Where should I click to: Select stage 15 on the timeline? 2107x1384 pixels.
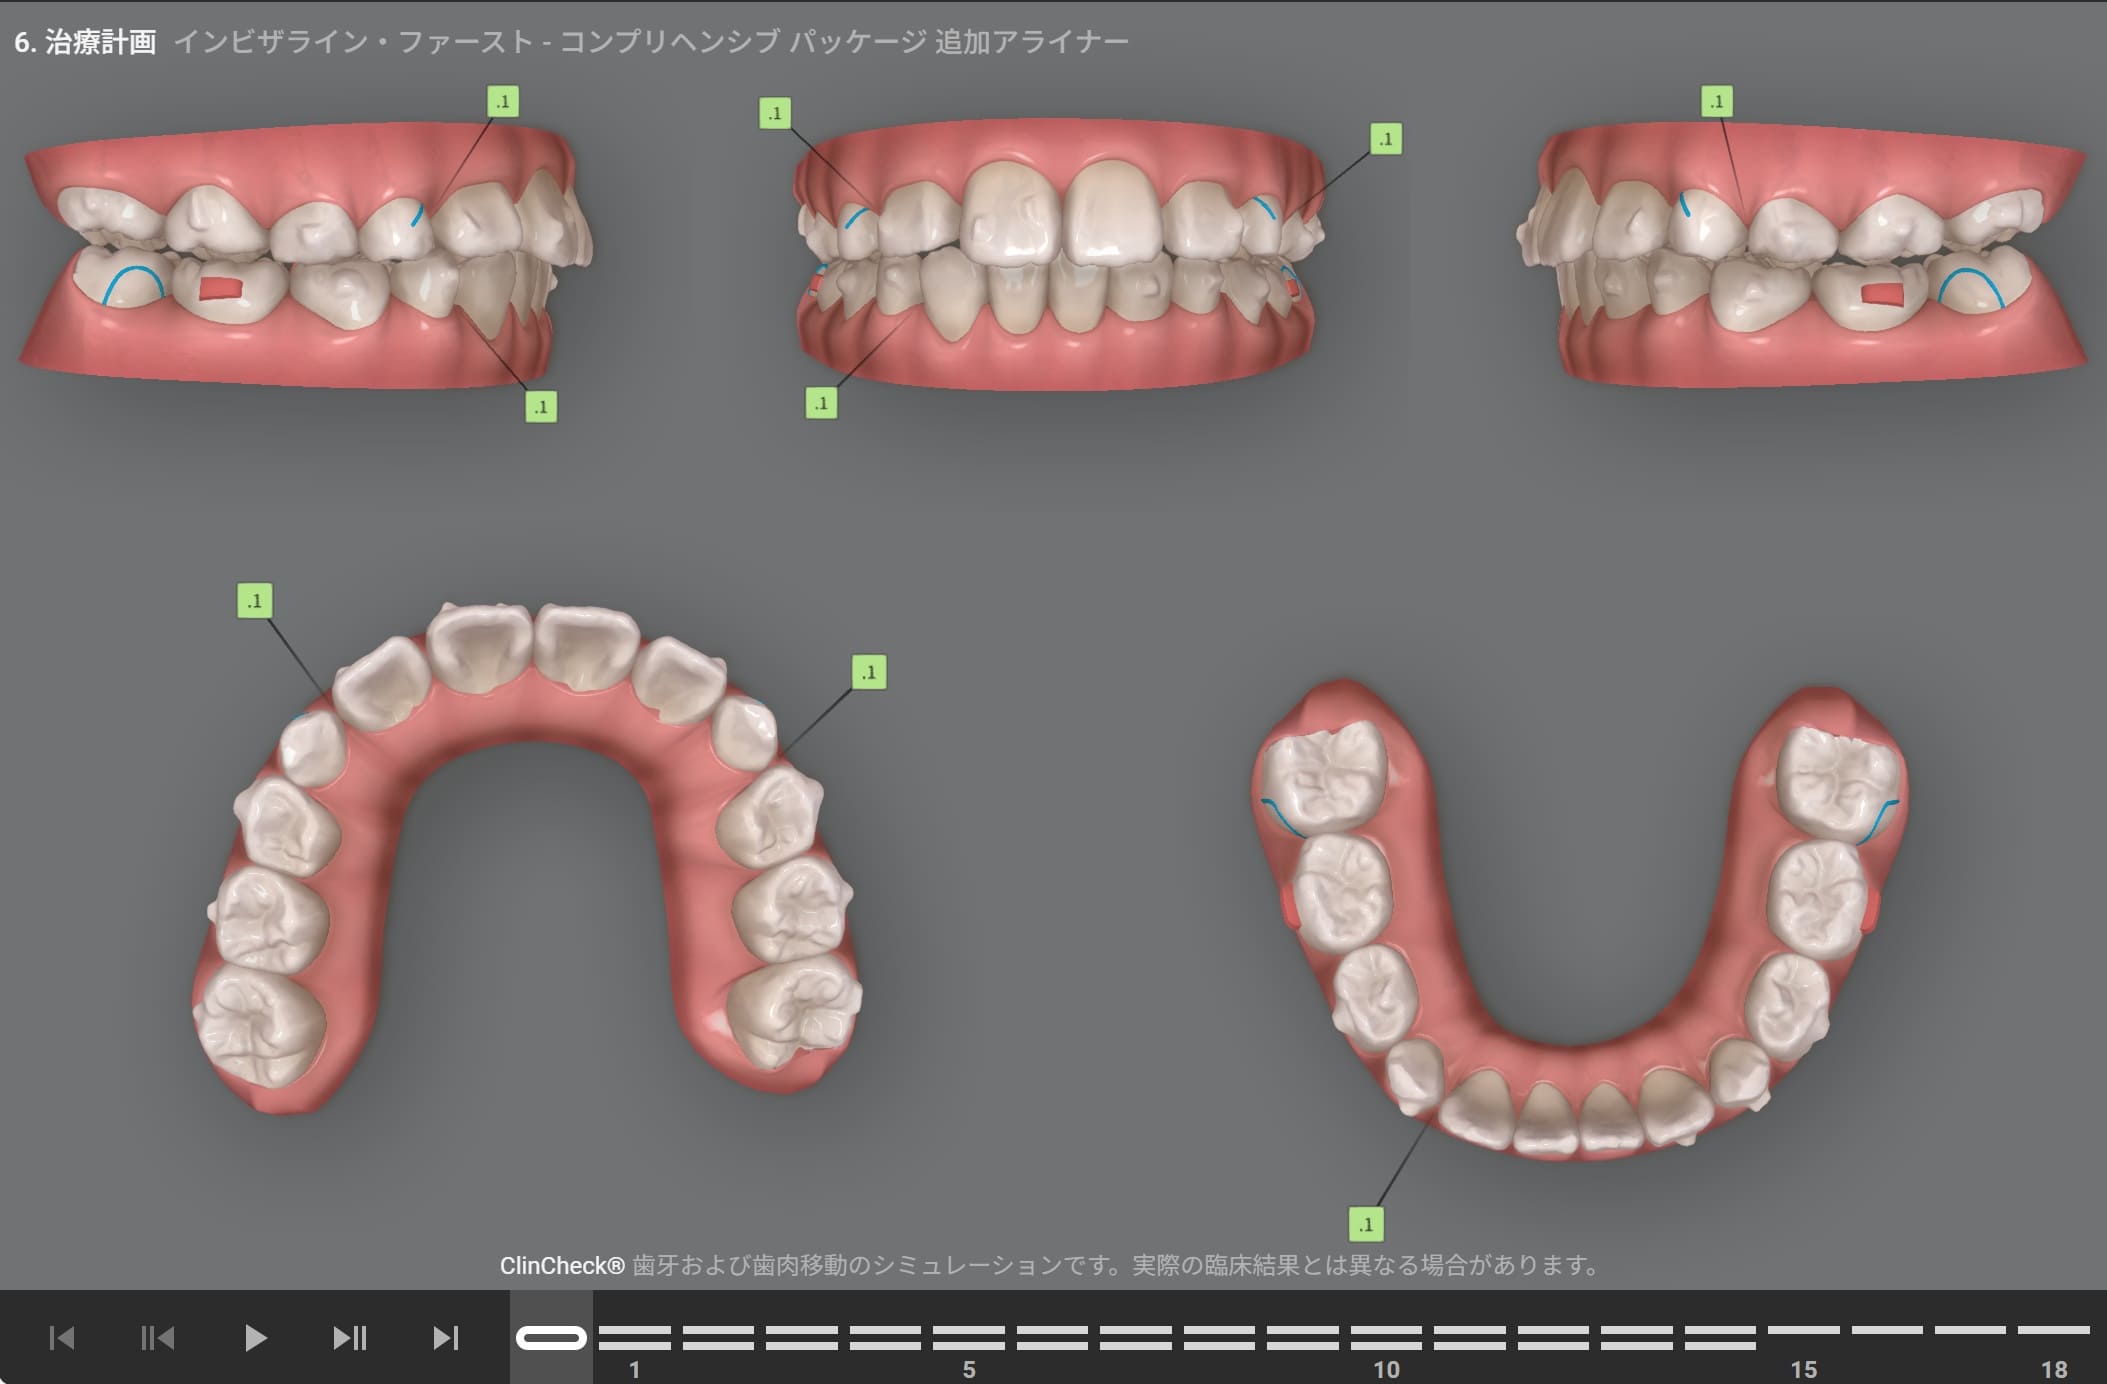[1803, 1331]
